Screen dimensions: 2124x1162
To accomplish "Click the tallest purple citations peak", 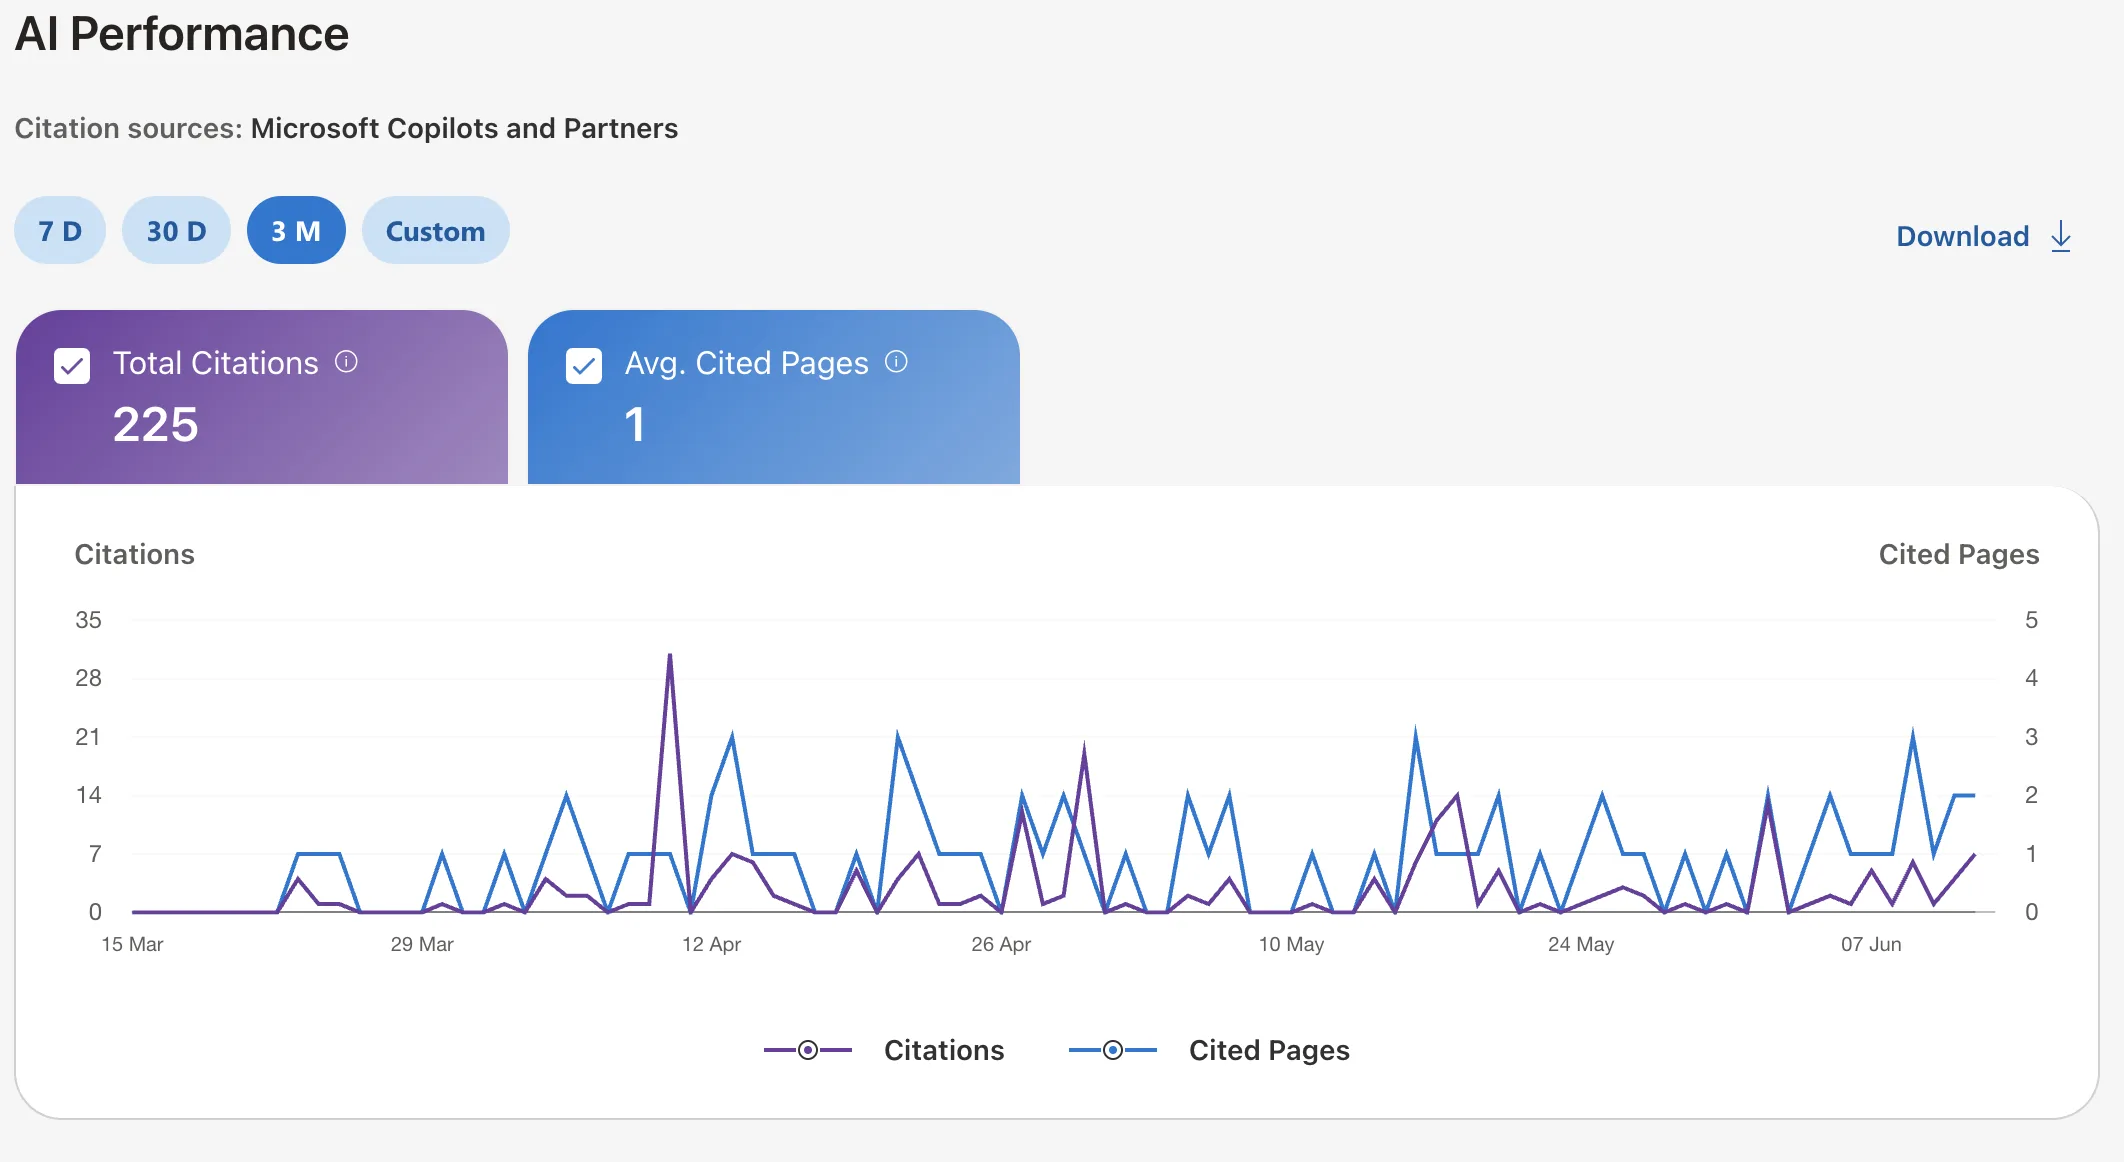I will (670, 656).
